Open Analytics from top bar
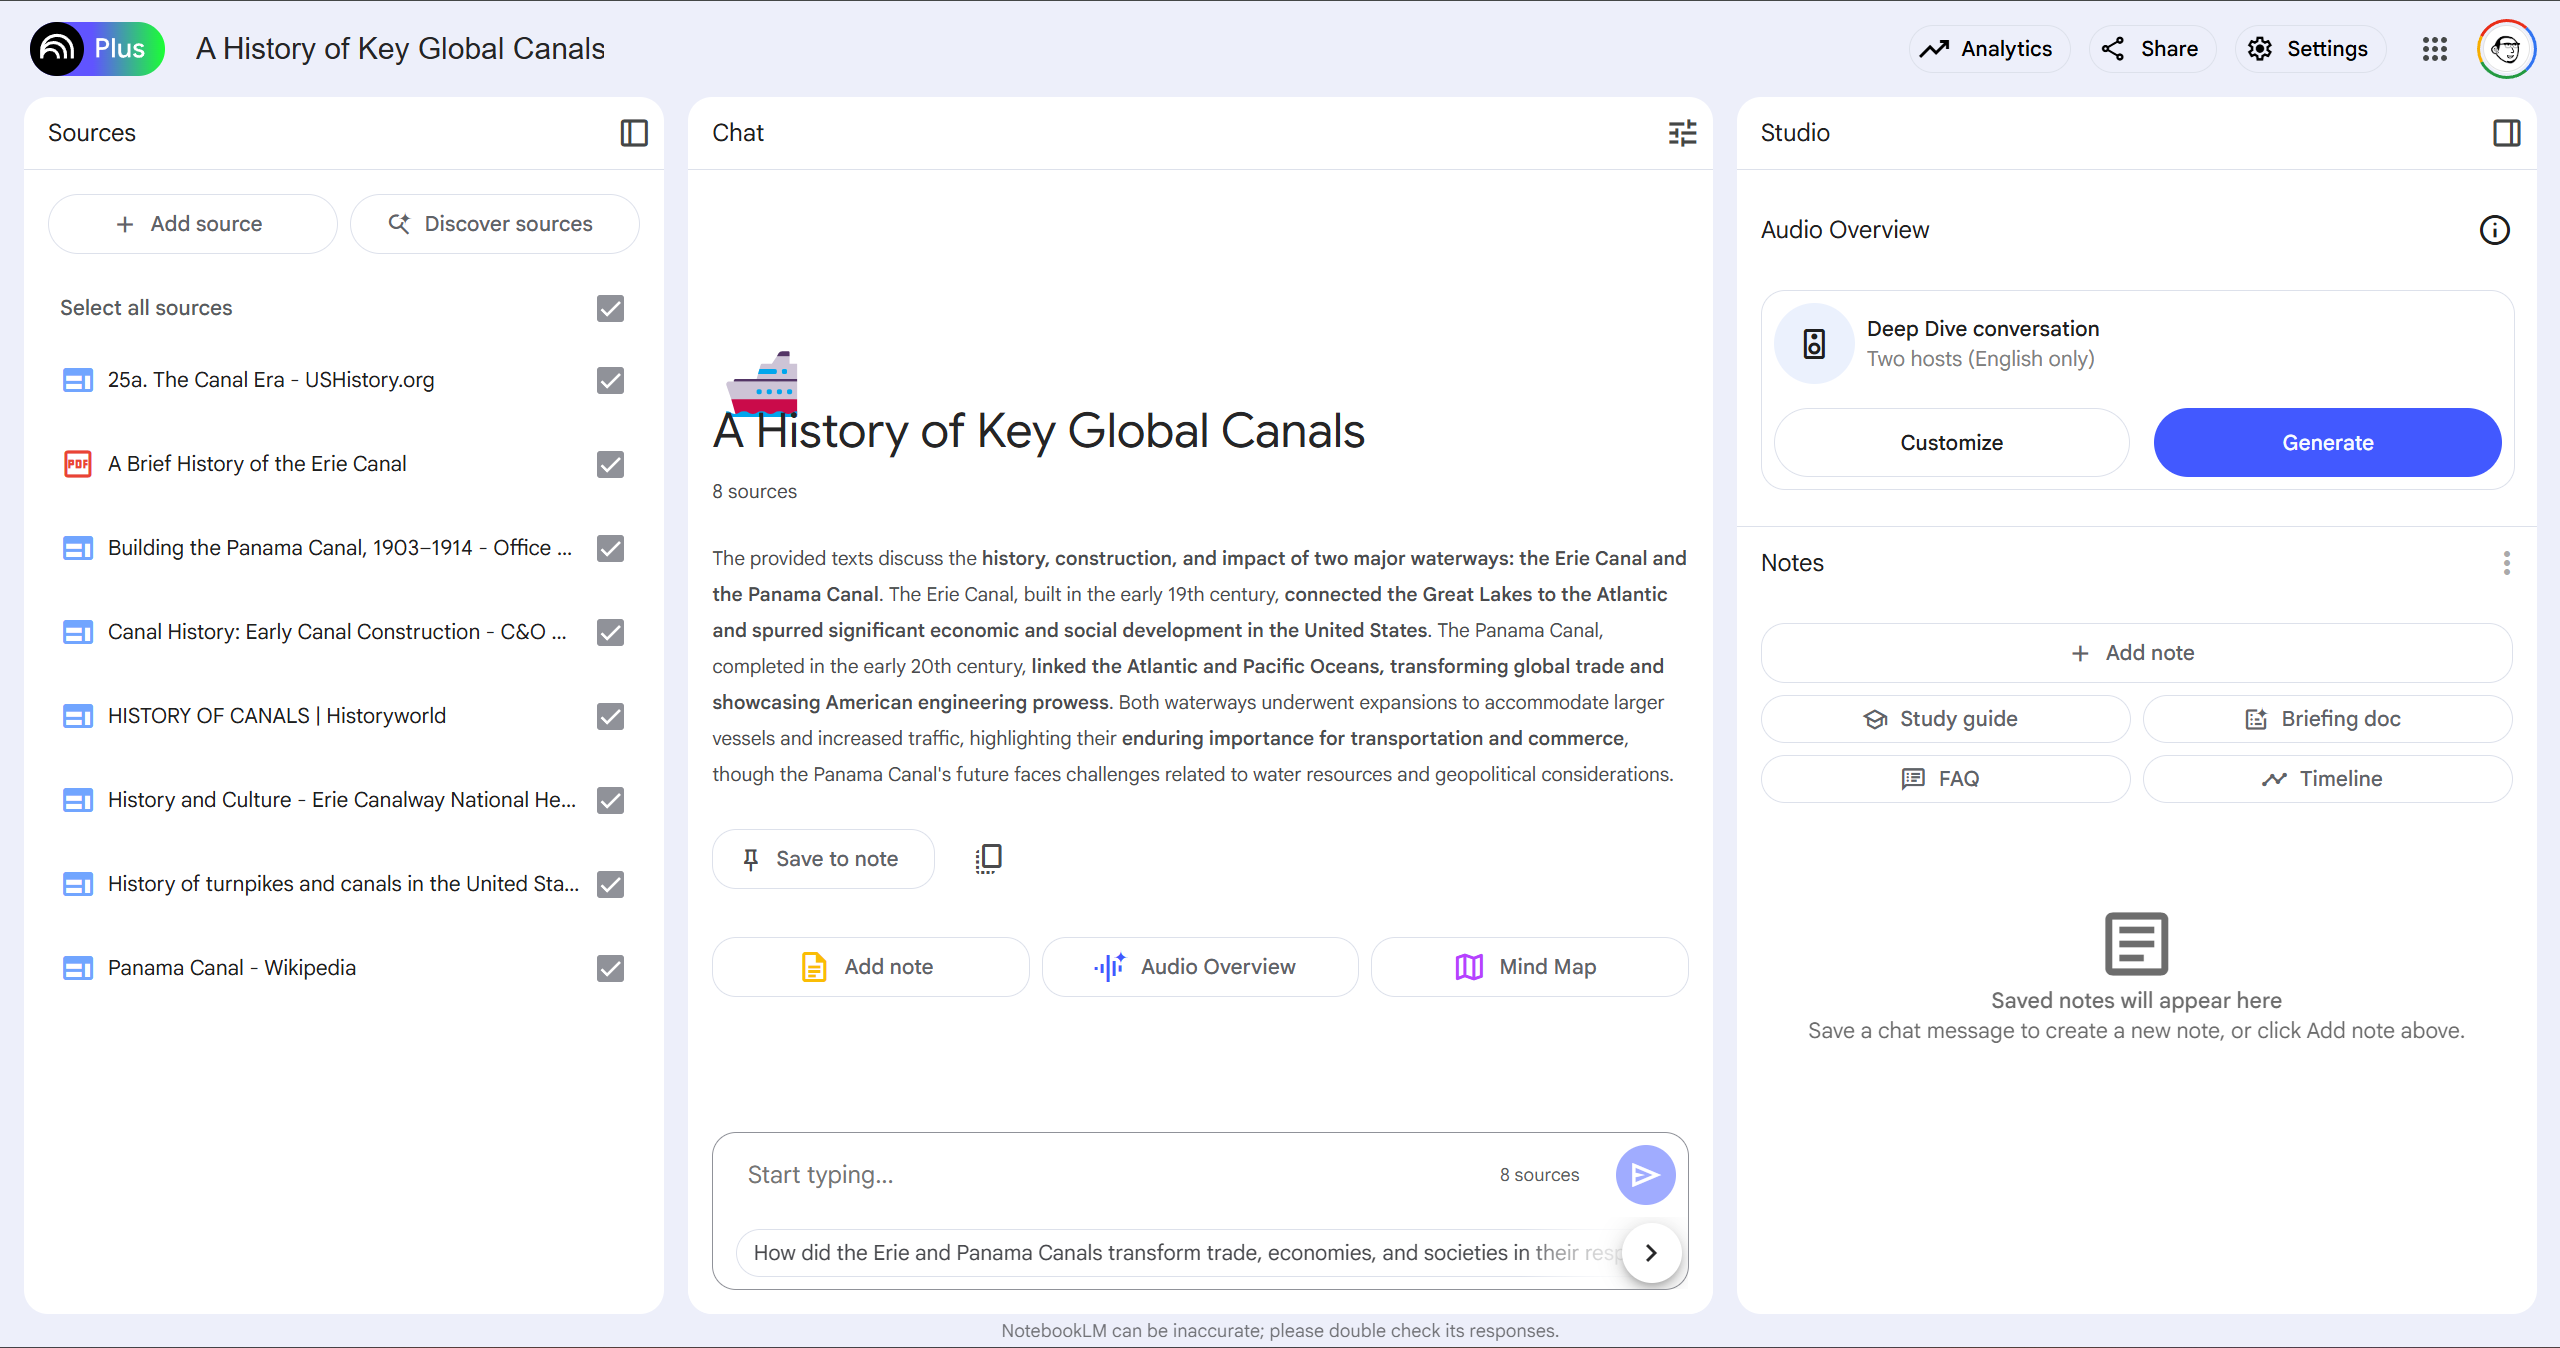Screen dimensions: 2560x1348 pos(1987,49)
